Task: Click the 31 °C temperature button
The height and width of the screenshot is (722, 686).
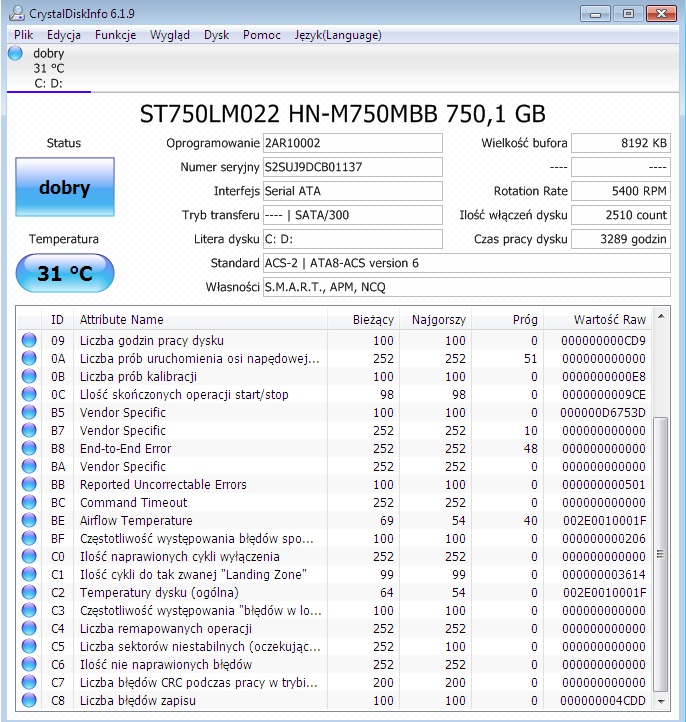Action: coord(65,273)
